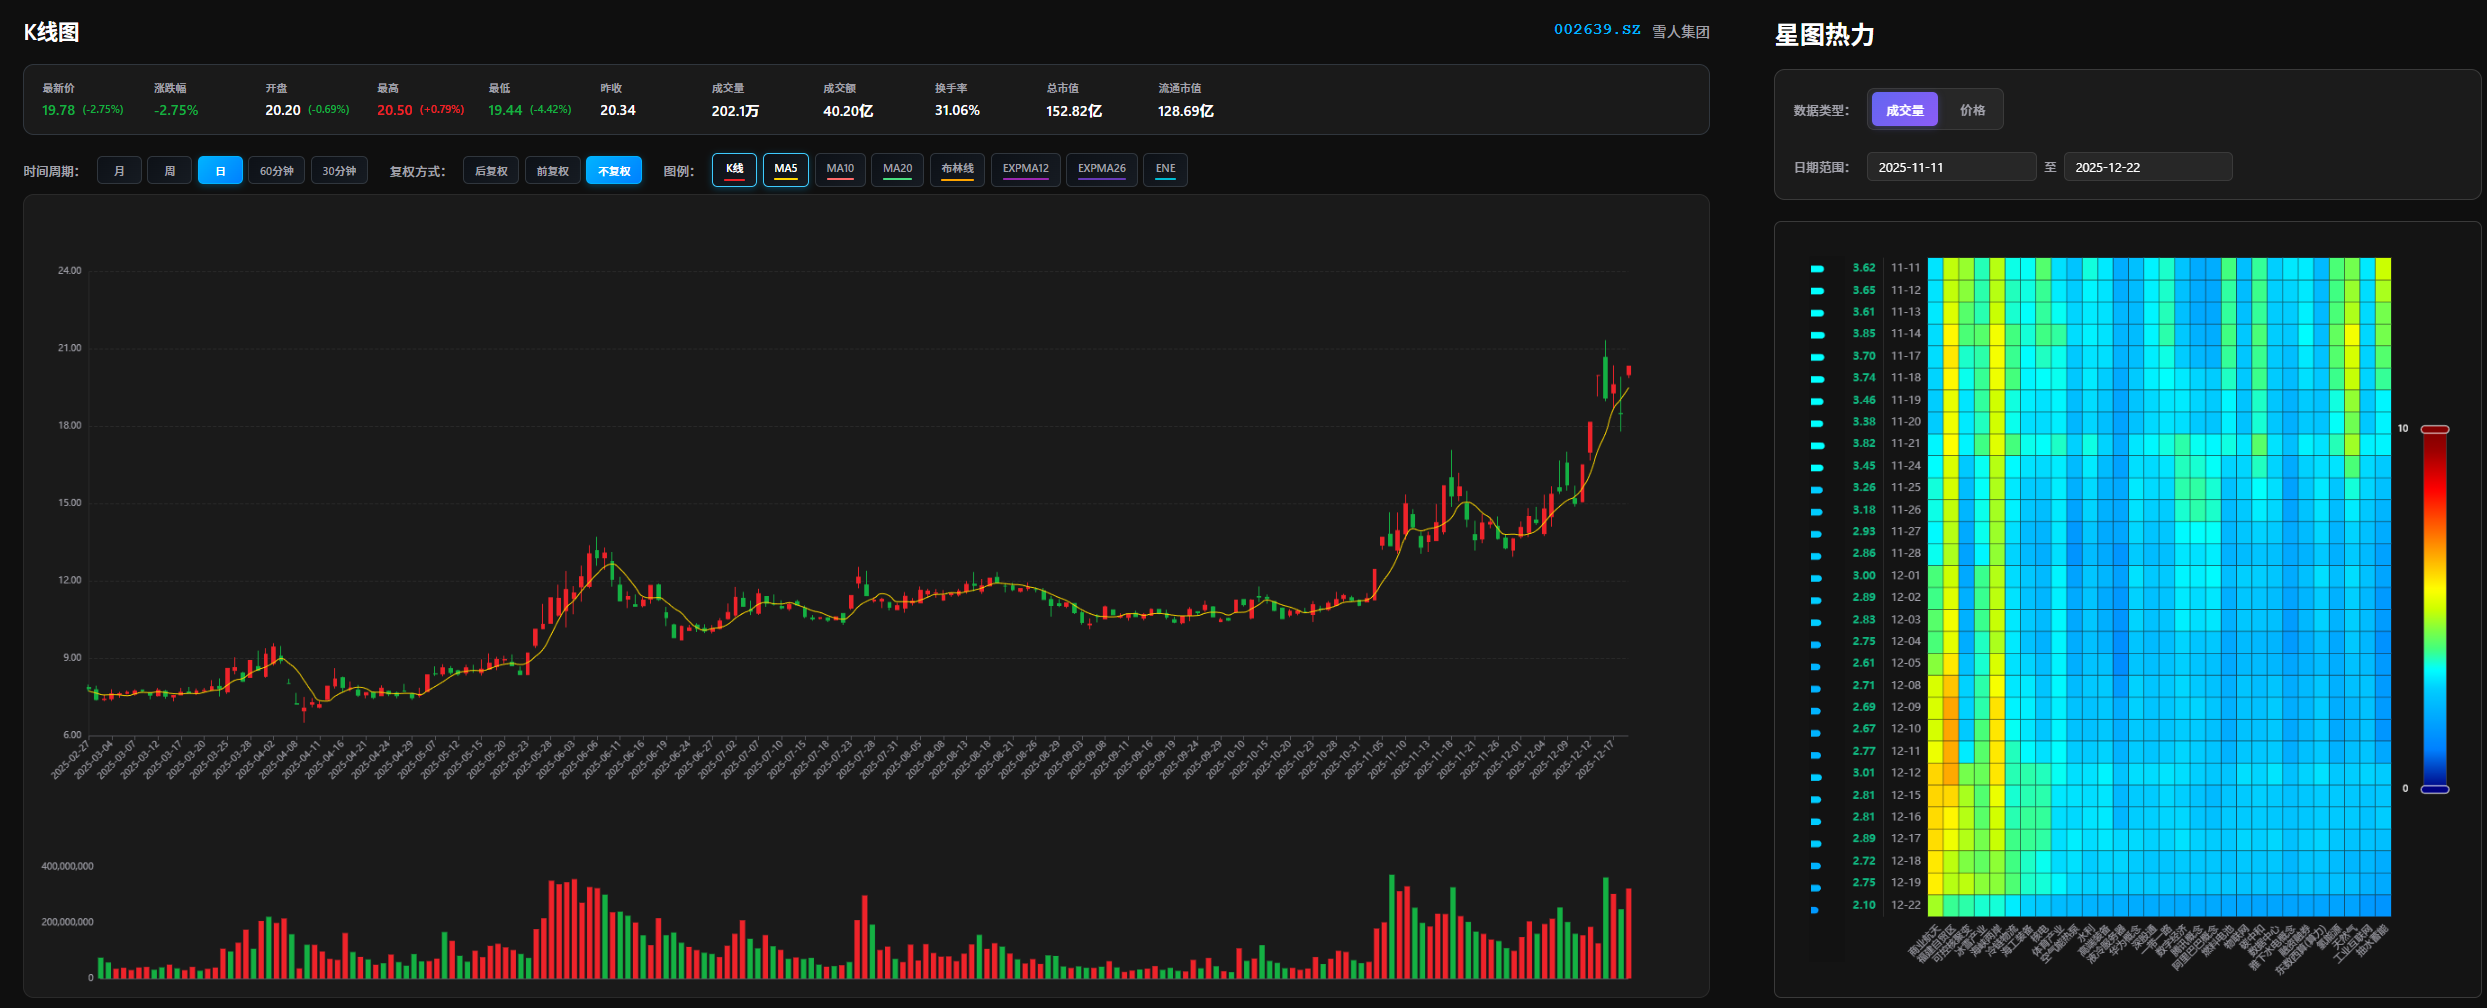Image resolution: width=2487 pixels, height=1008 pixels.
Task: Choose the 30分钟 time period
Action: pyautogui.click(x=339, y=170)
